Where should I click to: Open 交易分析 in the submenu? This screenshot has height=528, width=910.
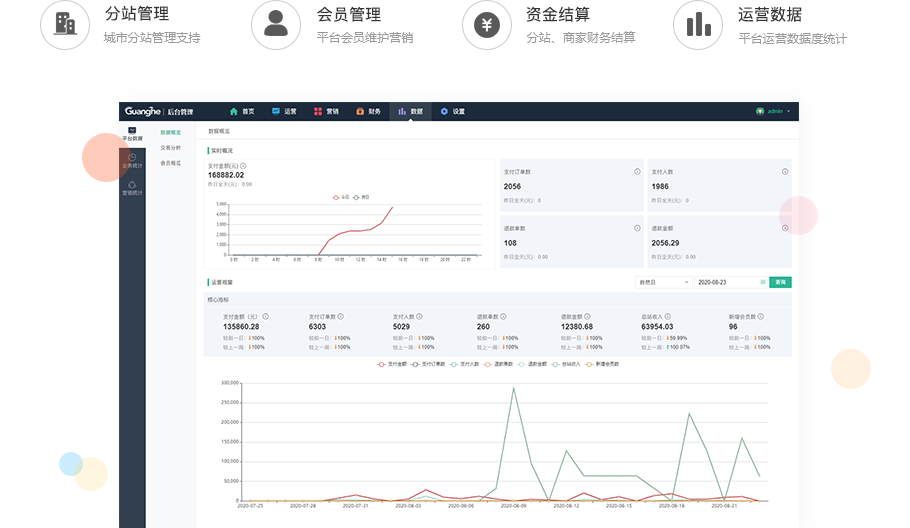pyautogui.click(x=171, y=147)
